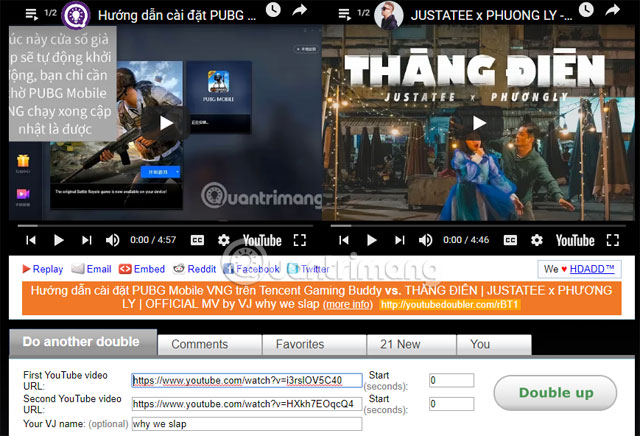
Task: Go to previous video in left player
Action: coord(31,240)
